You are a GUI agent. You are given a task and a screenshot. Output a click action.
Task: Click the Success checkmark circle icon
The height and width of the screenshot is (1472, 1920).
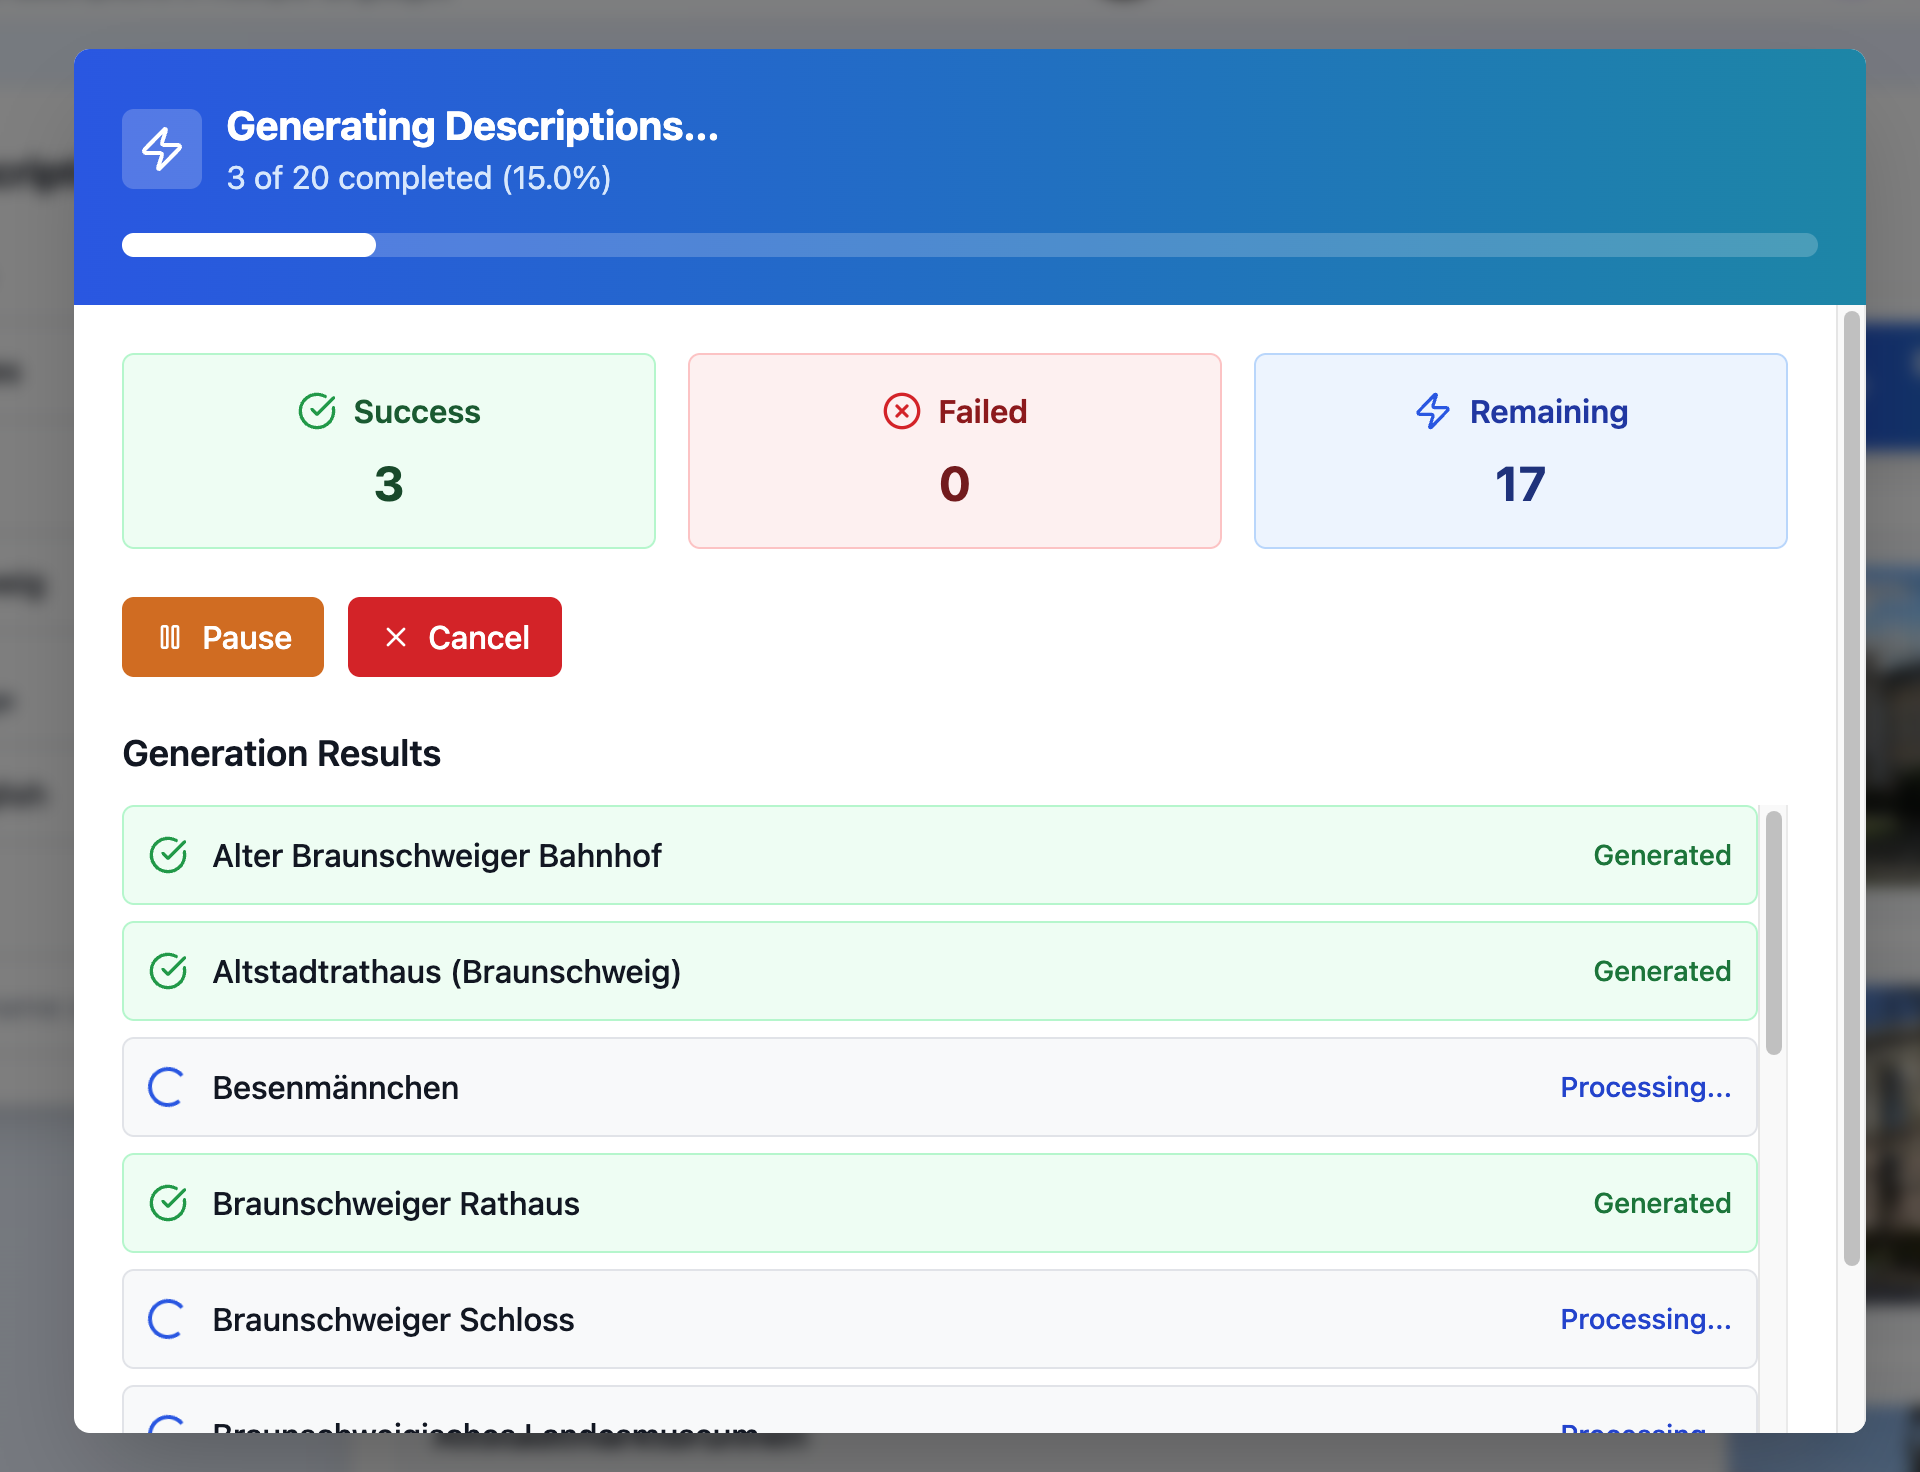tap(317, 411)
